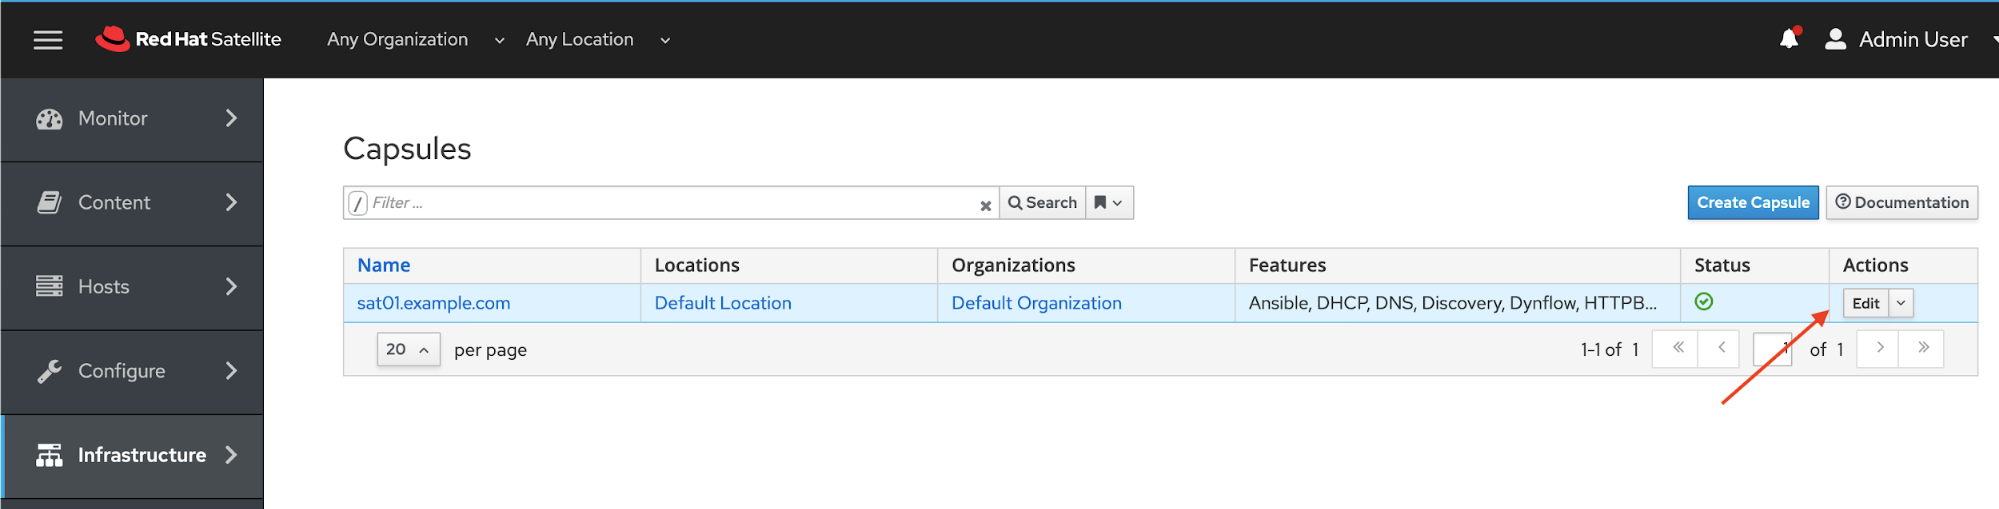Go to the last page of results

1922,348
